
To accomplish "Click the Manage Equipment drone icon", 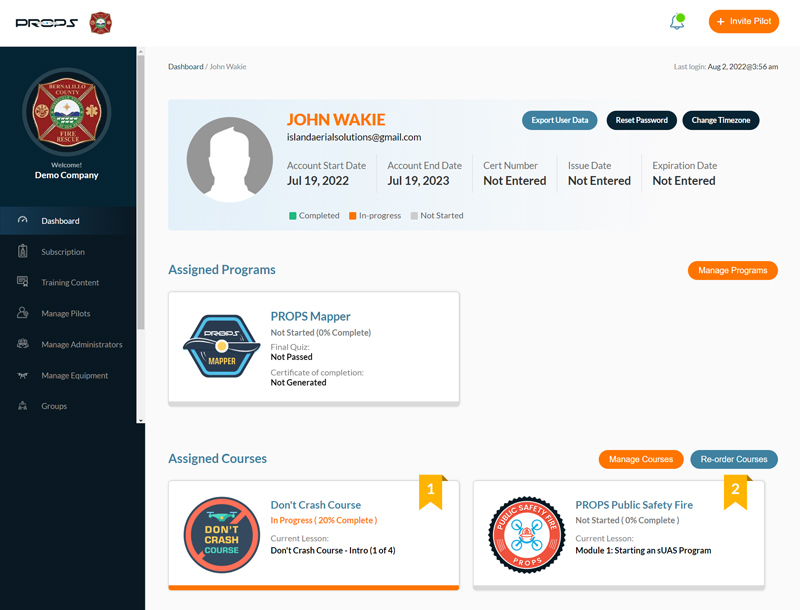I will click(x=23, y=376).
